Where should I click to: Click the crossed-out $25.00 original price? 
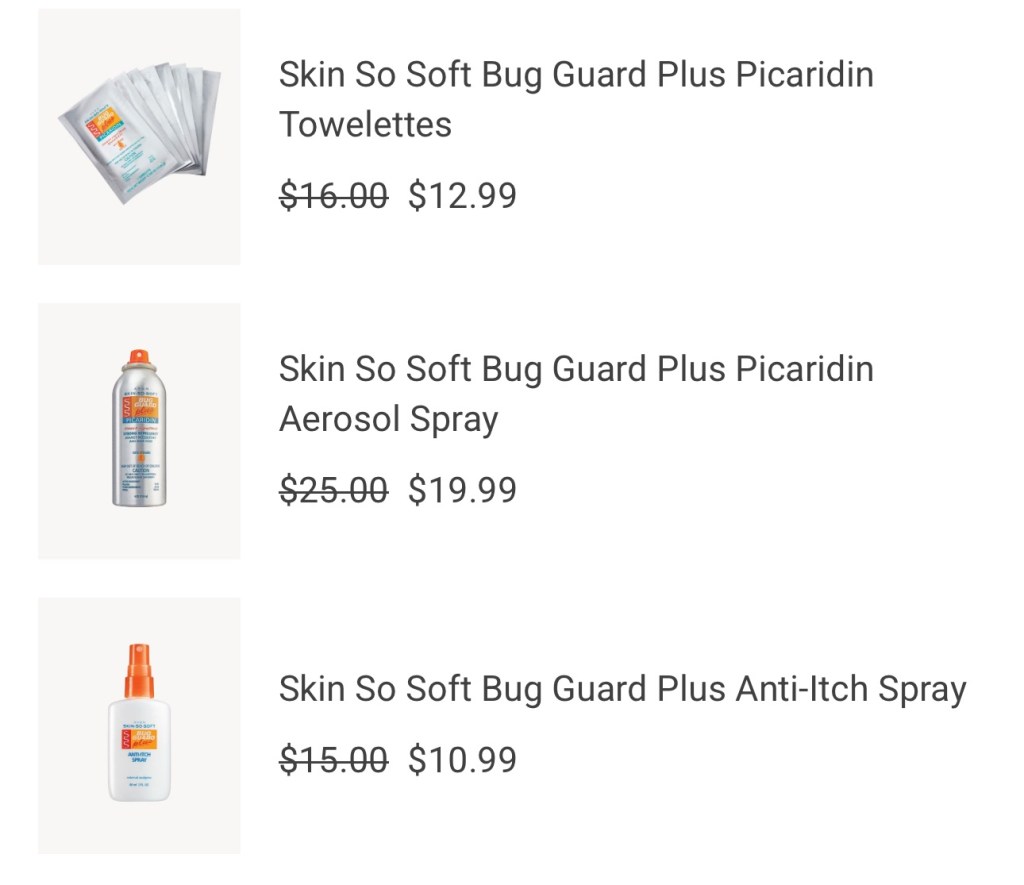pos(333,490)
